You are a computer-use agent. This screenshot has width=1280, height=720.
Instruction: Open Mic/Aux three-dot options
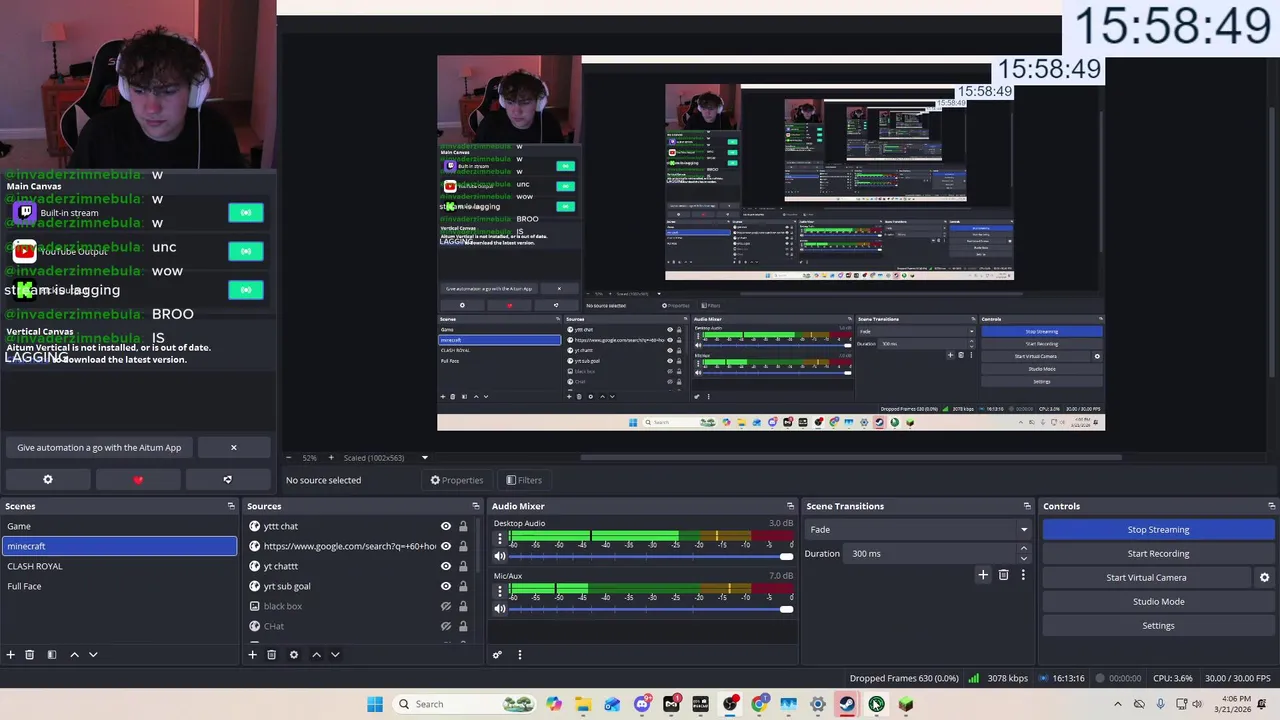click(x=500, y=591)
